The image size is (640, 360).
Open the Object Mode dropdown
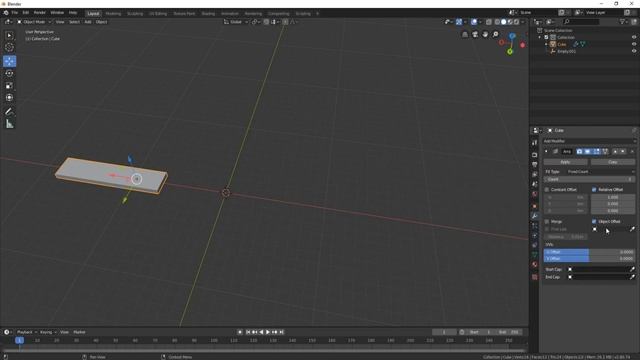(x=34, y=22)
